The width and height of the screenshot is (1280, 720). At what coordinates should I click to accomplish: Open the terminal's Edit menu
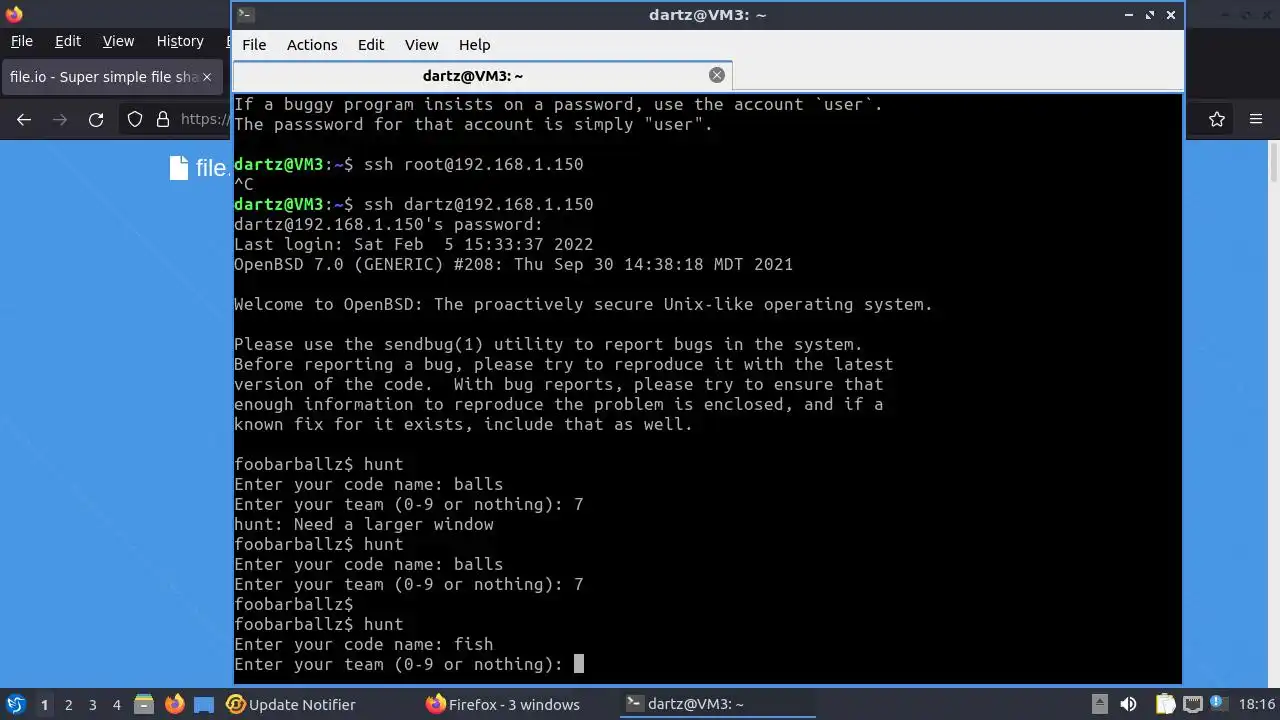pos(371,45)
